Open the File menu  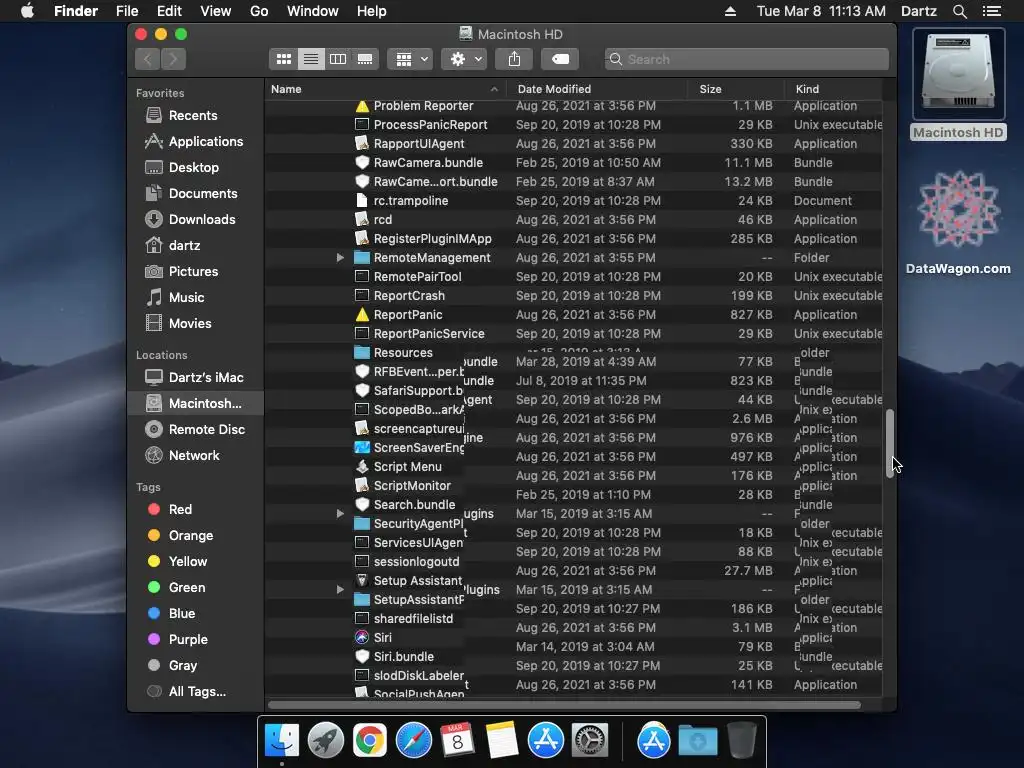click(127, 11)
